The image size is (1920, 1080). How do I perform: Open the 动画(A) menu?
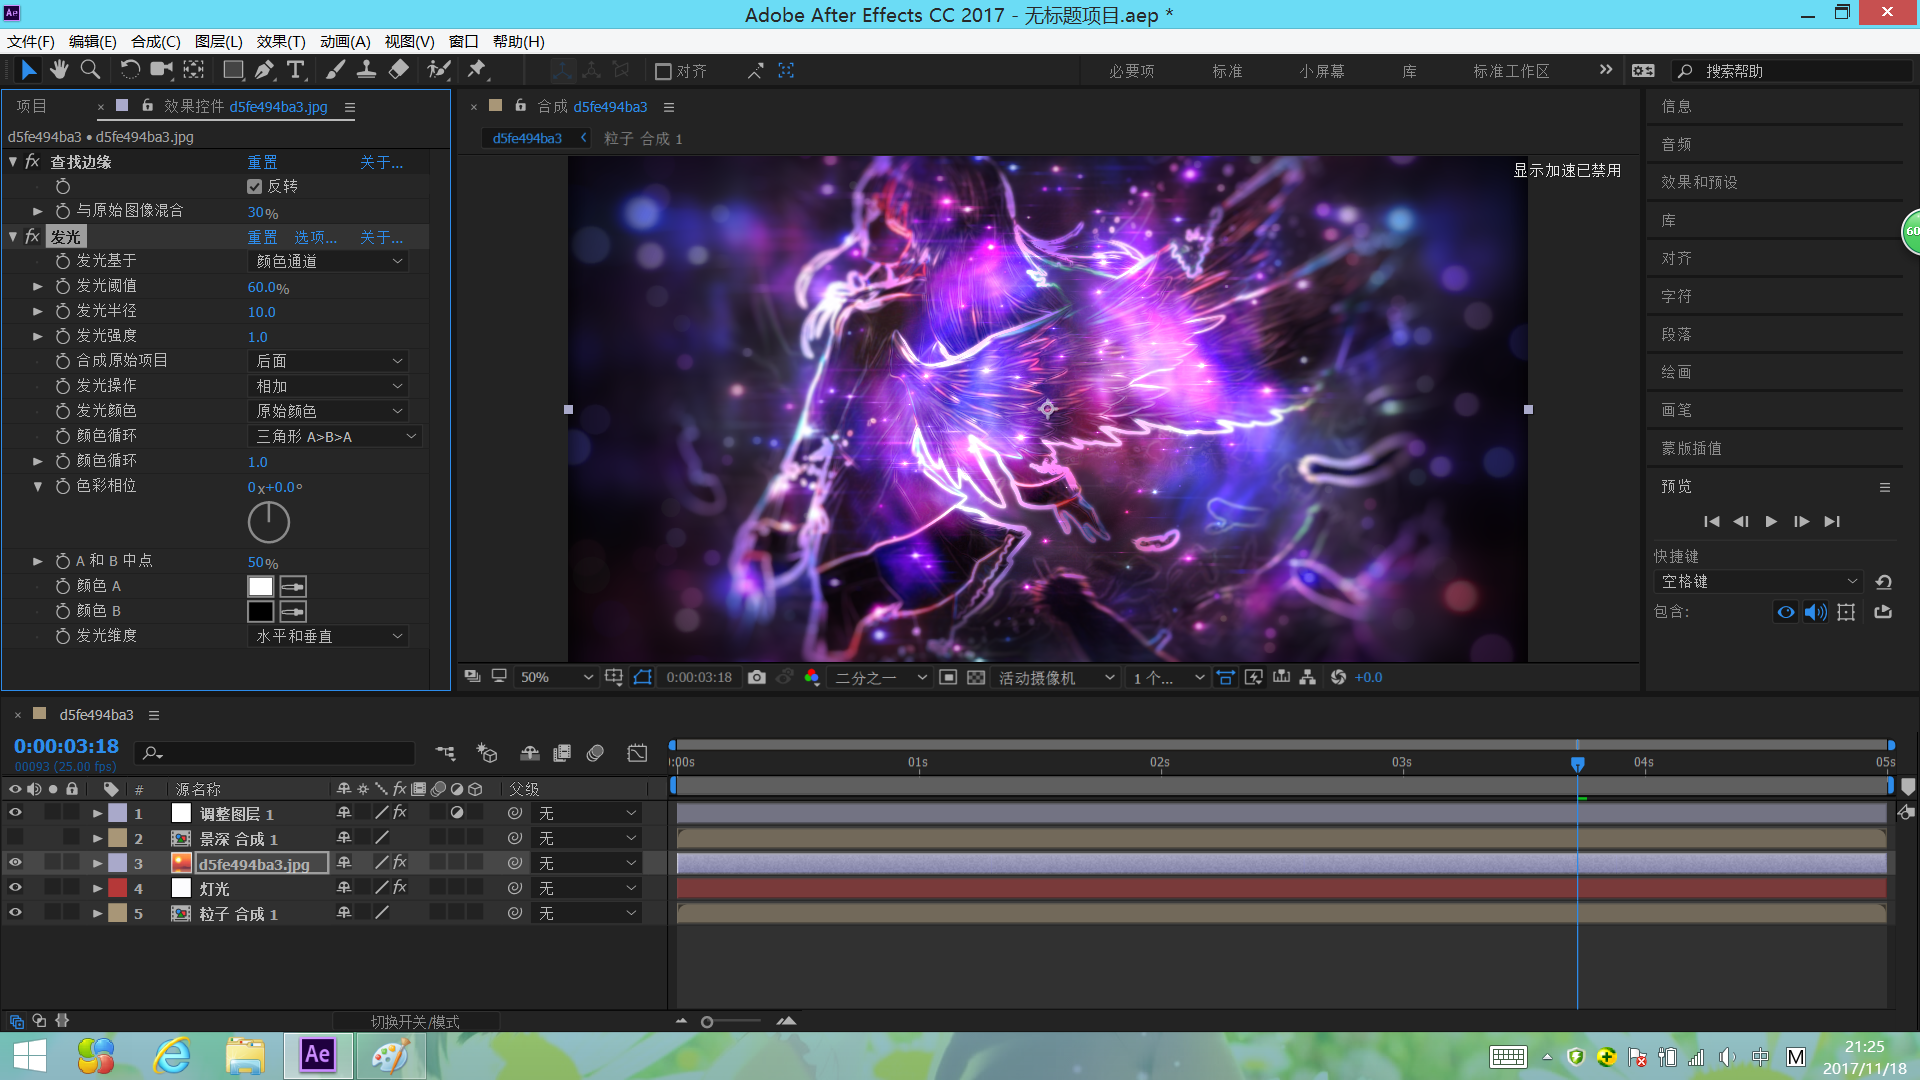point(345,41)
